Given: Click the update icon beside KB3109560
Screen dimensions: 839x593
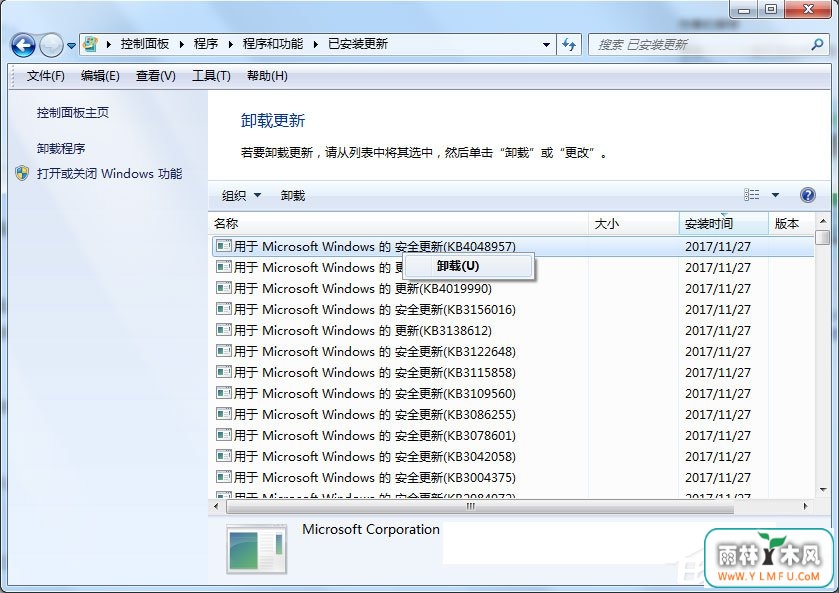Looking at the screenshot, I should (x=224, y=393).
